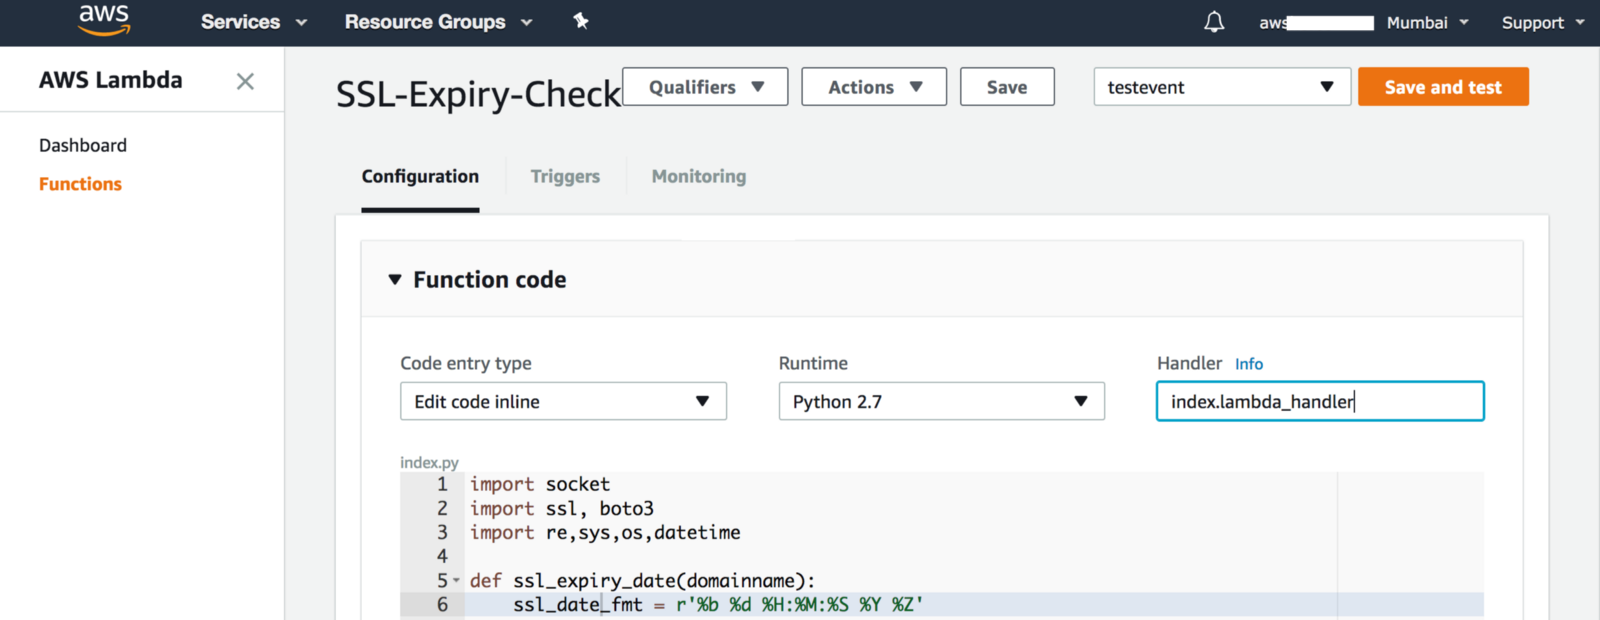The width and height of the screenshot is (1600, 620).
Task: Click the 'def ssl_expiry_date(domainname):' line
Action: click(x=642, y=580)
